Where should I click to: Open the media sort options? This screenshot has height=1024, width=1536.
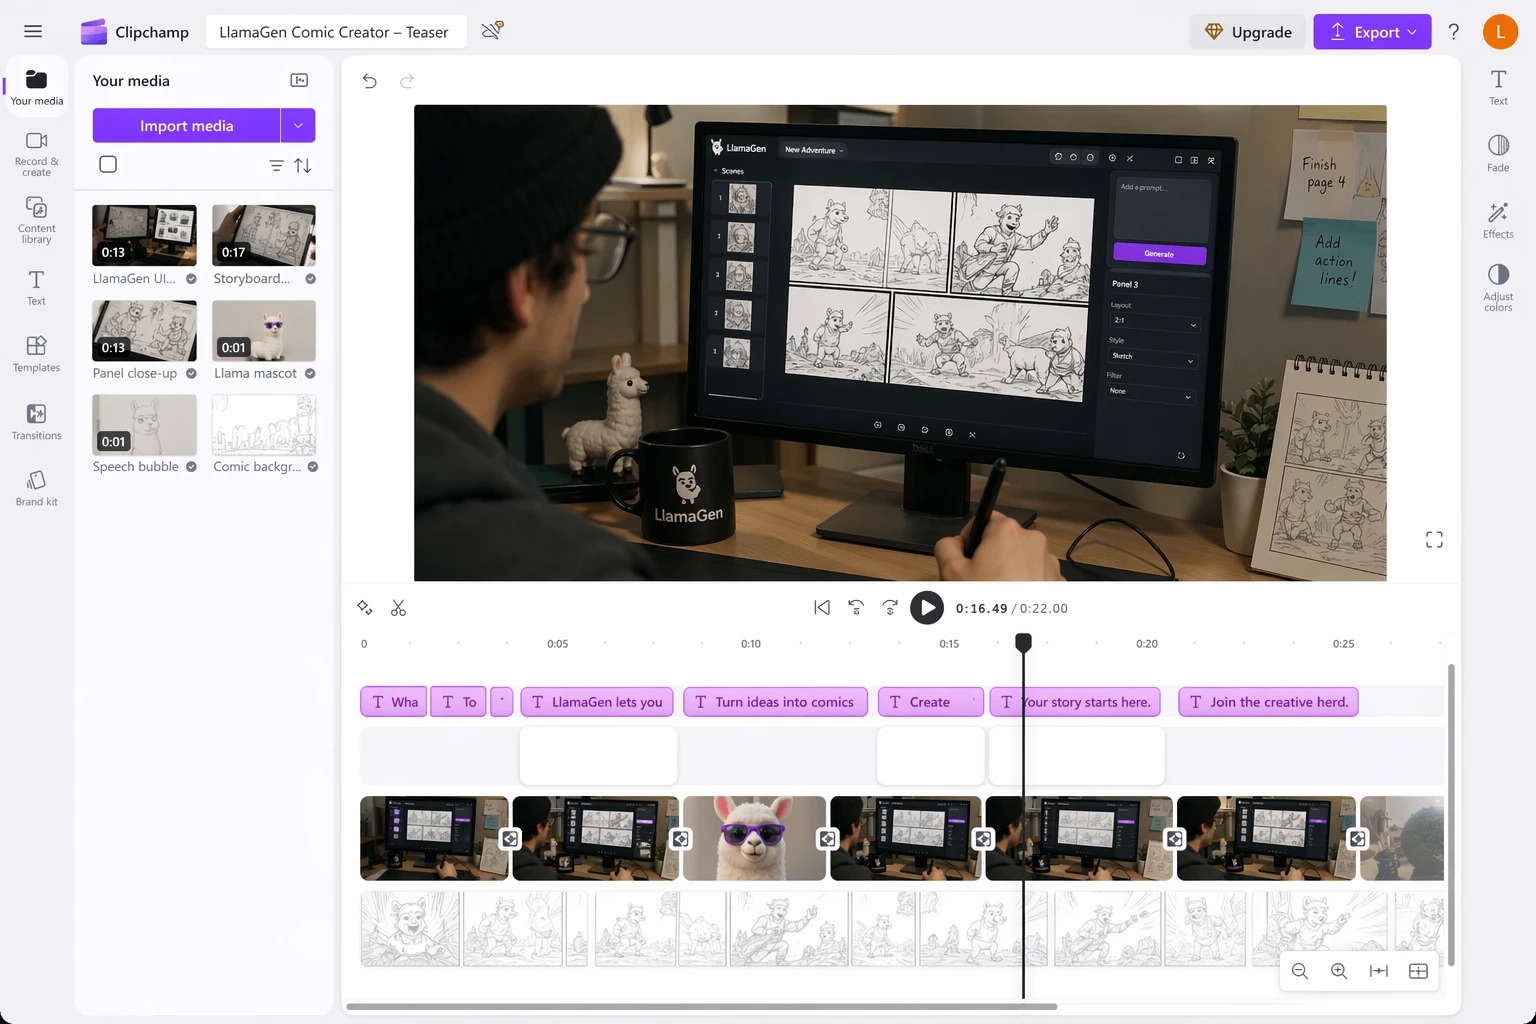click(x=303, y=166)
